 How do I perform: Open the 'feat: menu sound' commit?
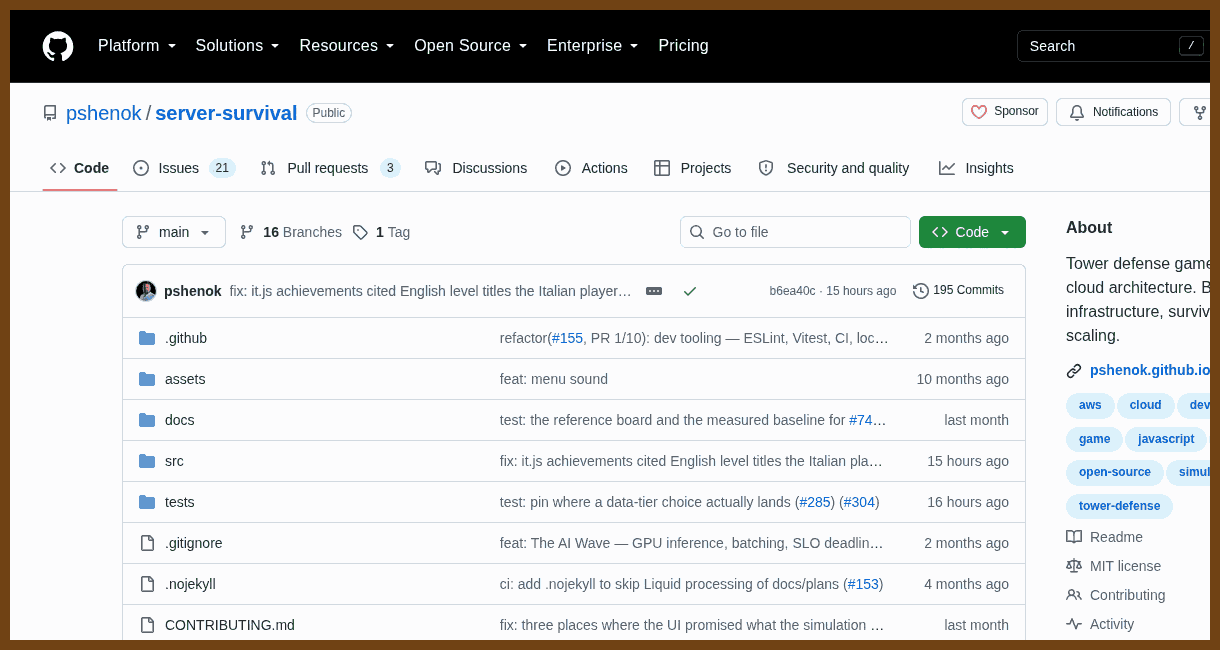click(x=554, y=379)
